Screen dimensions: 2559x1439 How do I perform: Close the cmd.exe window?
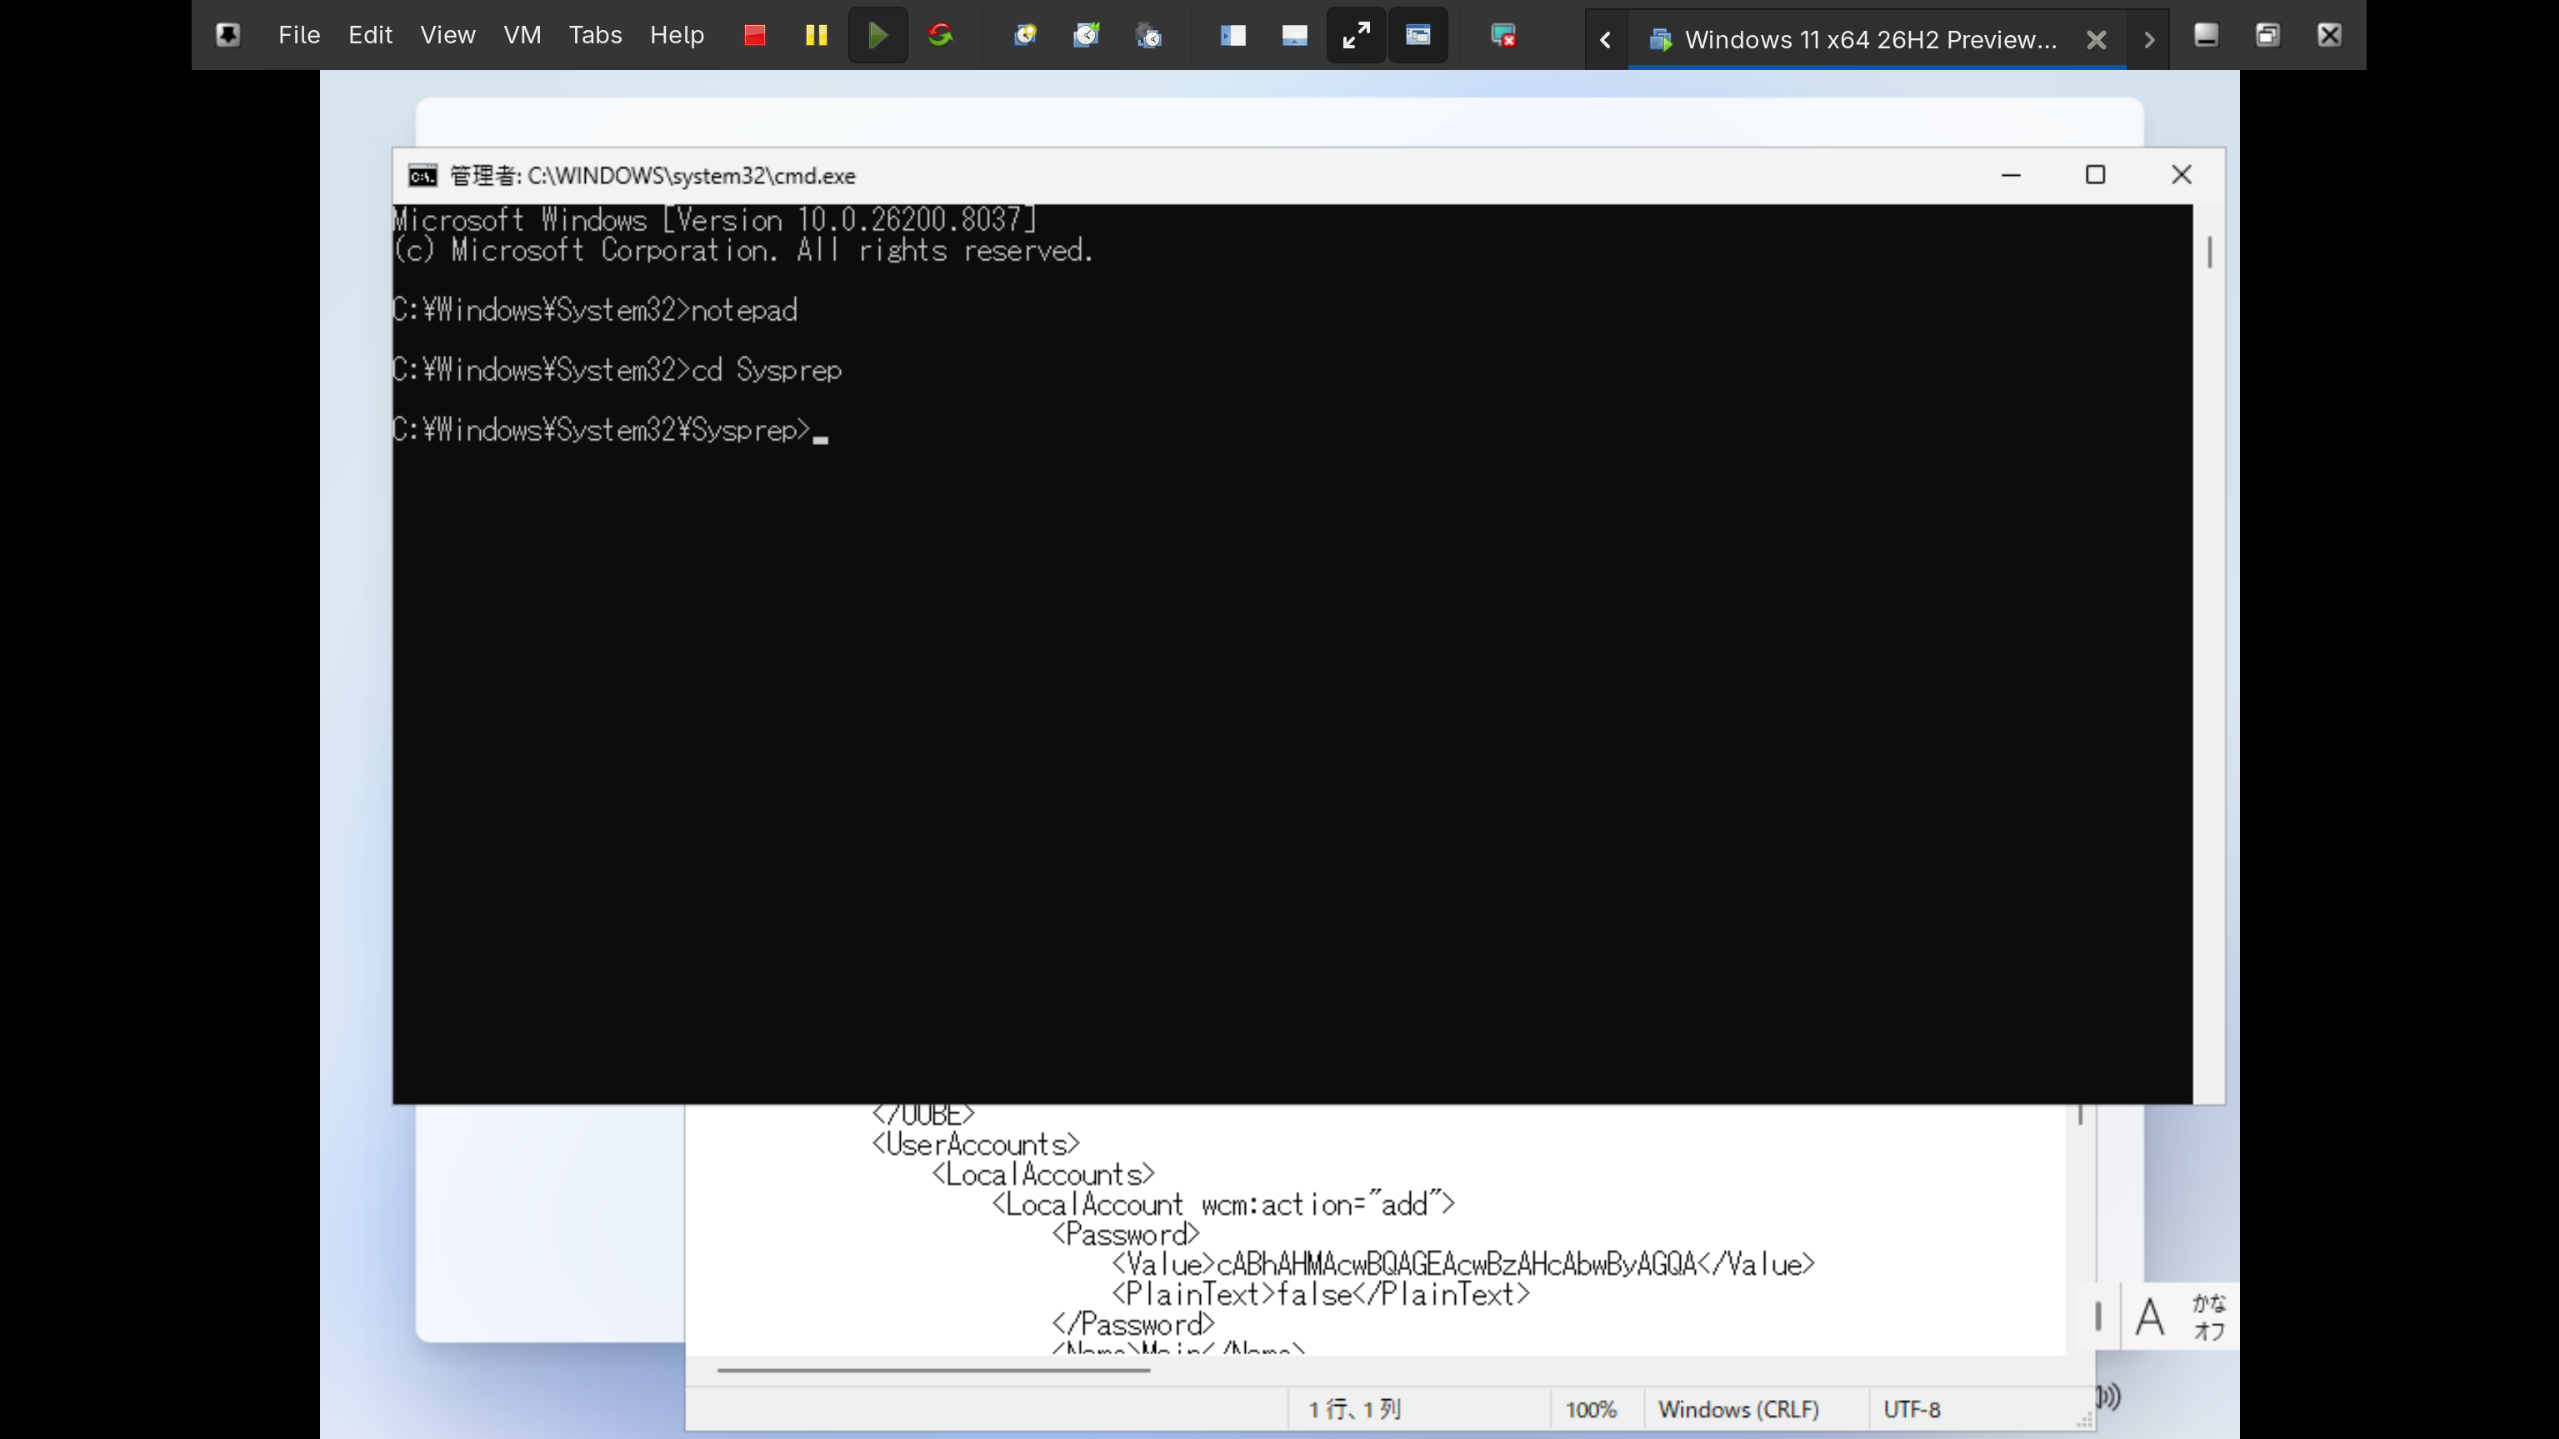[x=2181, y=175]
